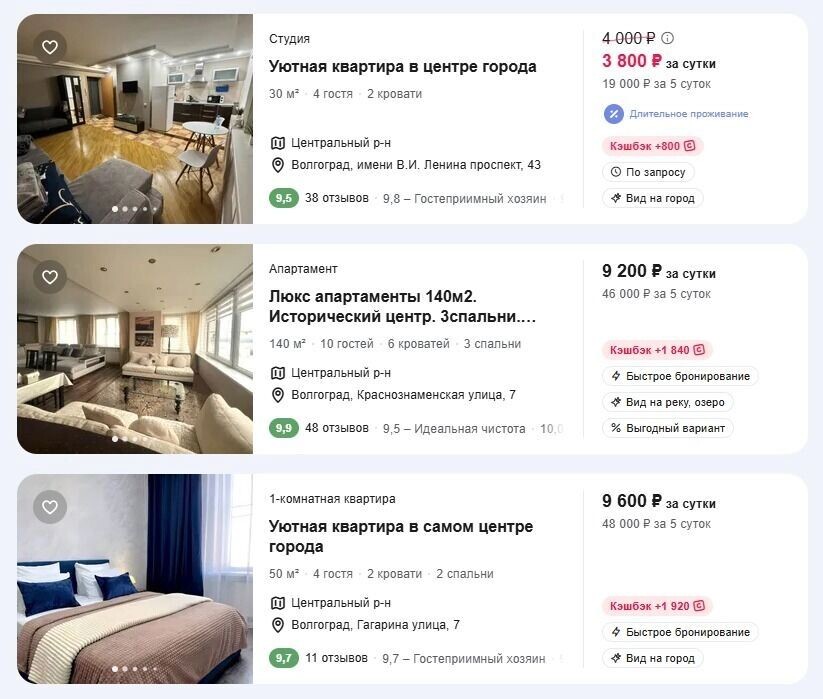Click the Вид на город tag on the third listing

coord(653,658)
